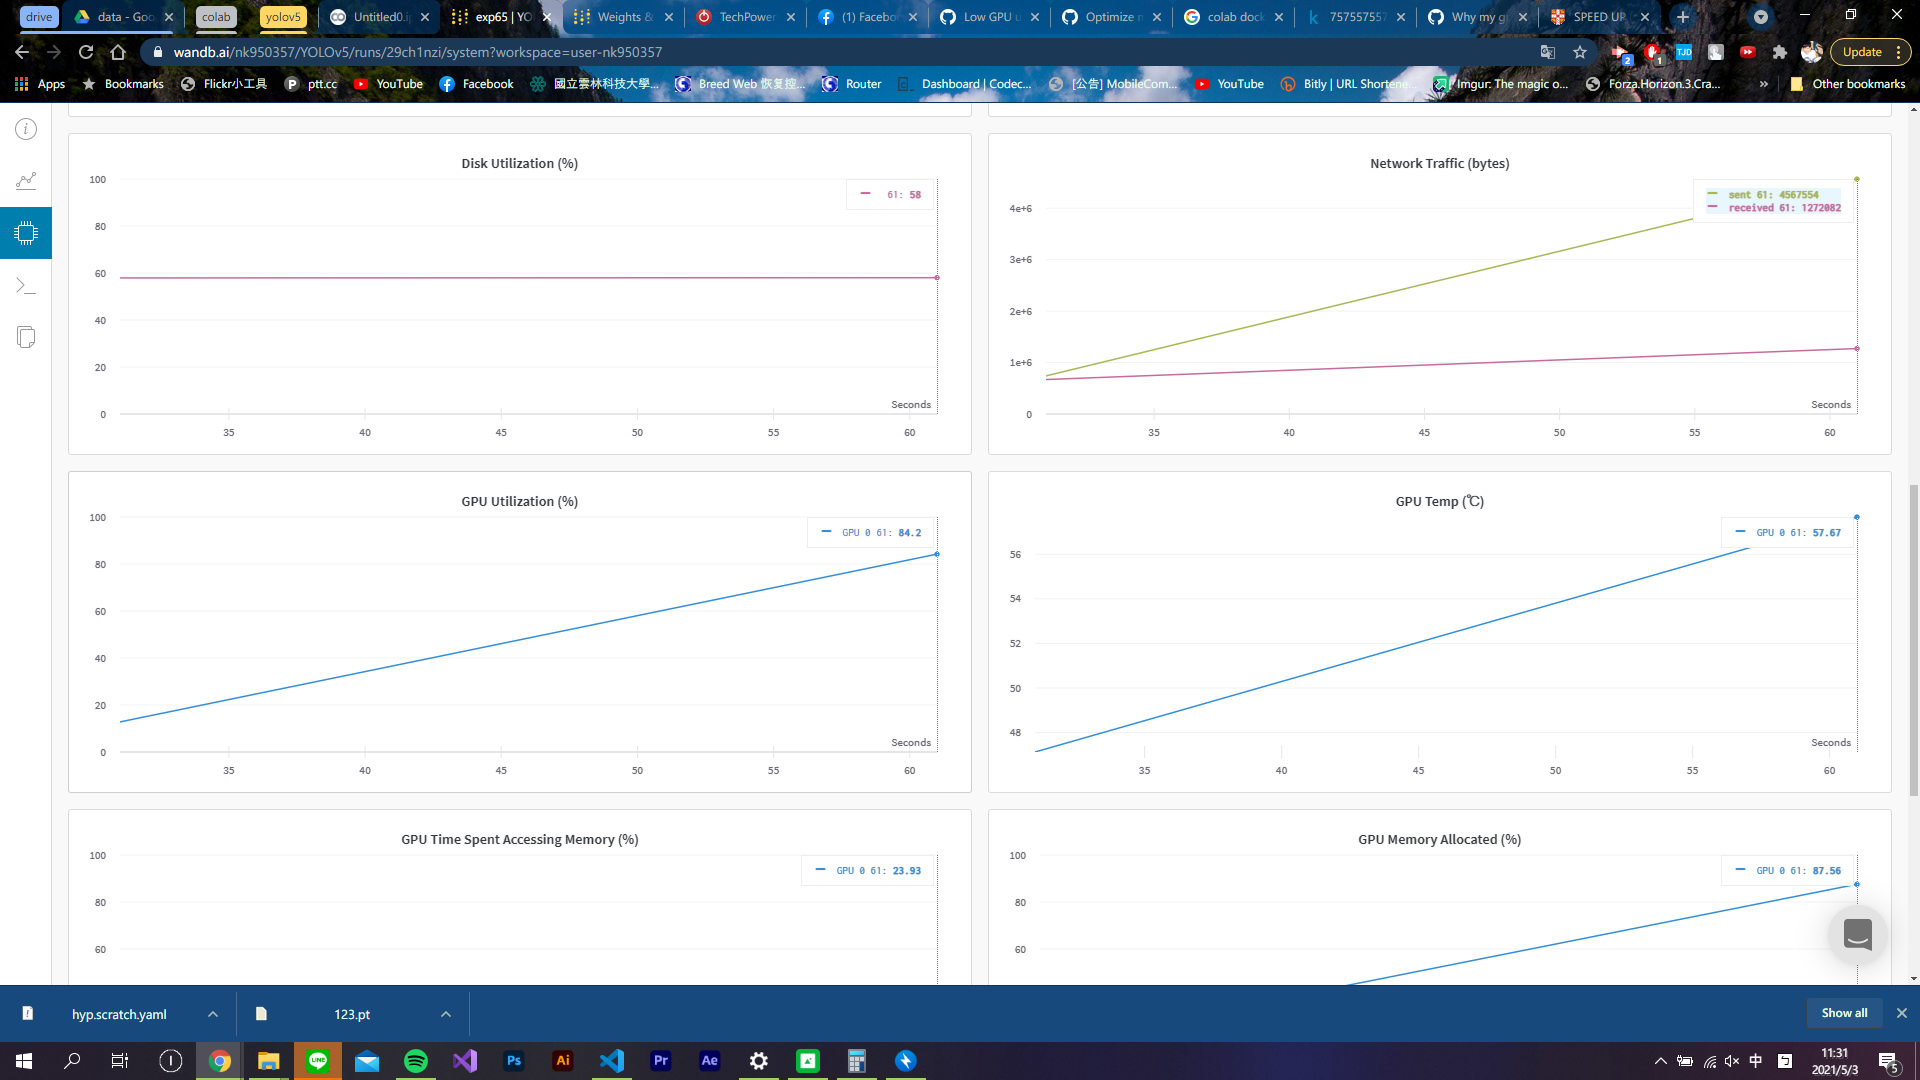Open the Files panel in the sidebar
This screenshot has width=1920, height=1080.
tap(26, 337)
